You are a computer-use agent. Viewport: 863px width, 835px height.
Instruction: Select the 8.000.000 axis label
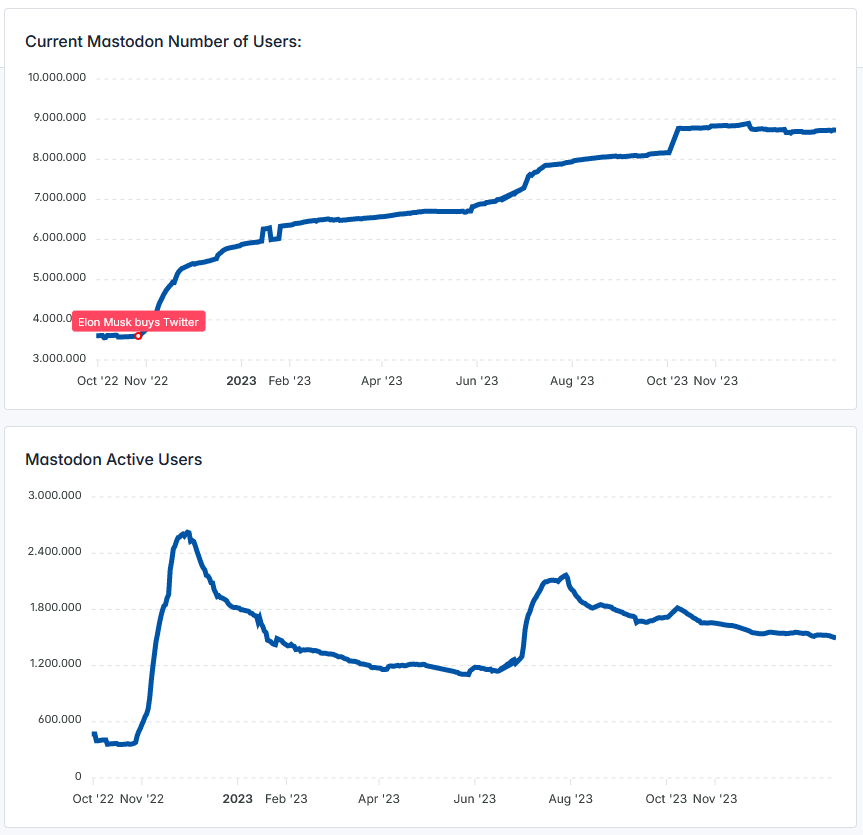[x=59, y=158]
